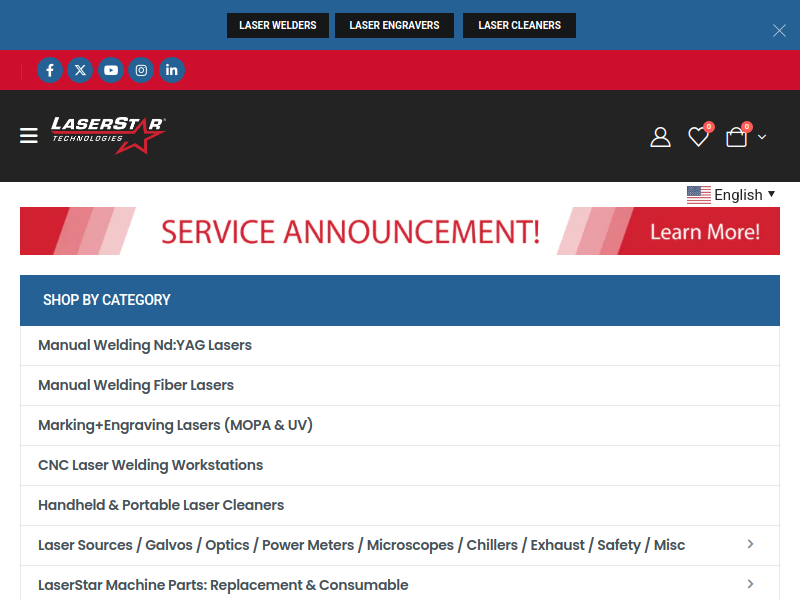Expand the Laser Sources category chevron
This screenshot has height=600, width=800.
750,544
